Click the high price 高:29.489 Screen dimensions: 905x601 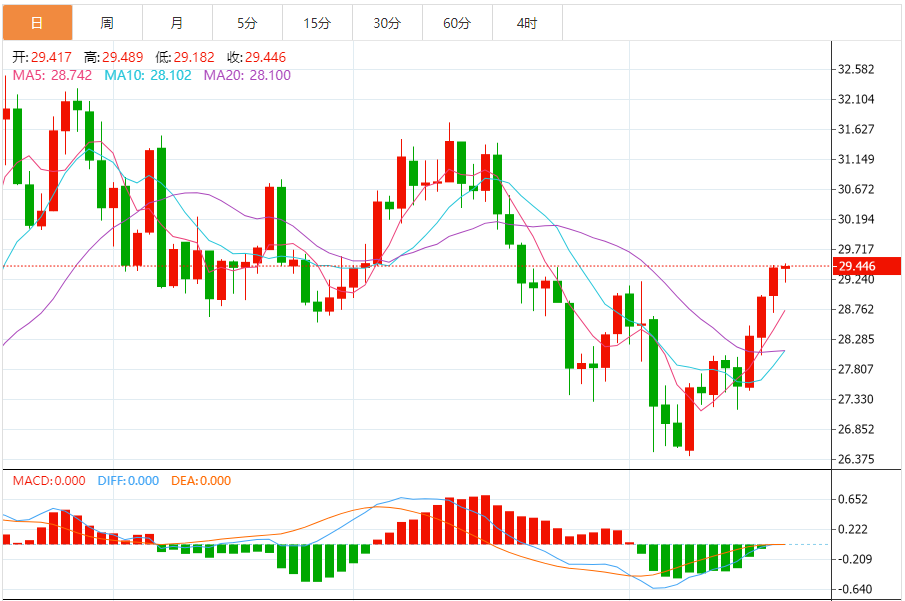point(113,57)
